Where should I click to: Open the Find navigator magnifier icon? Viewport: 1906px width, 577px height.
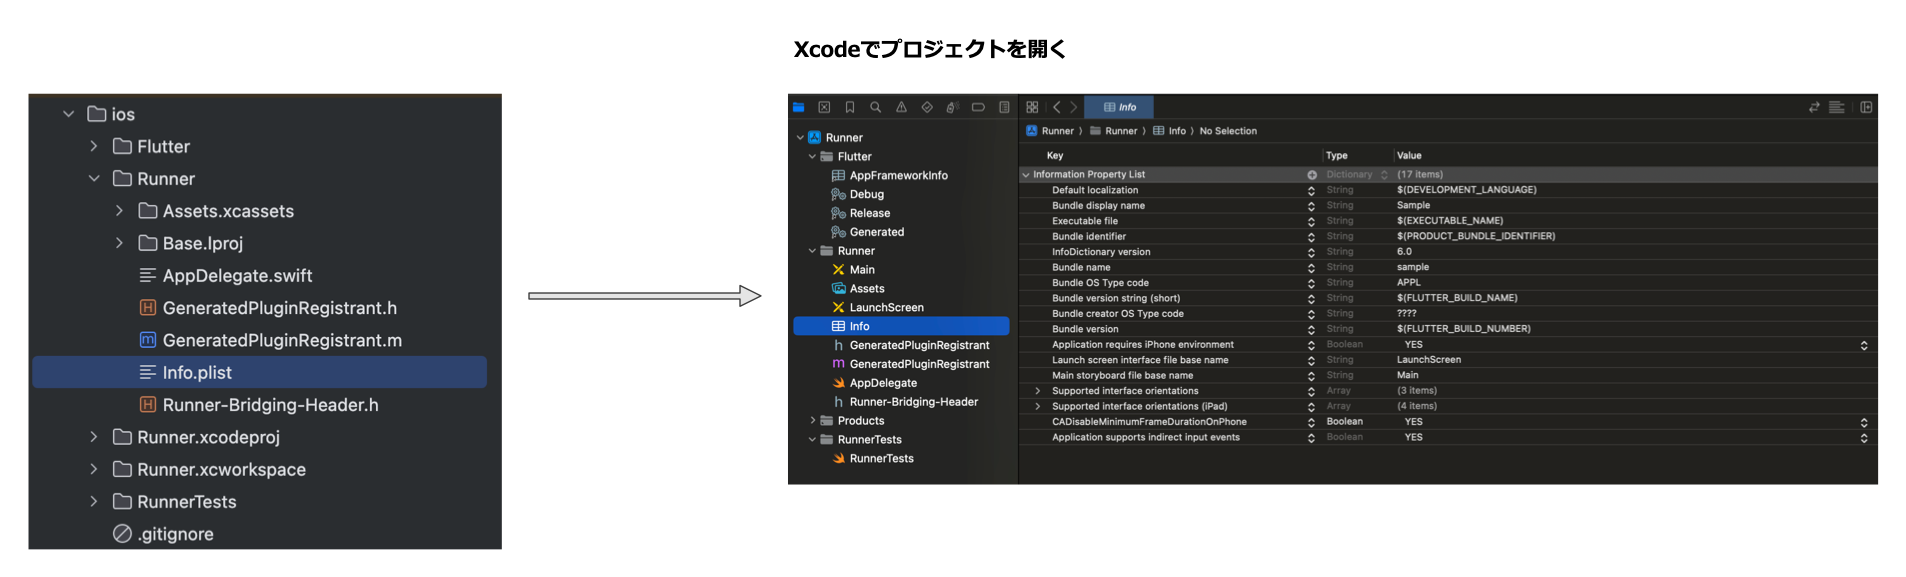point(875,107)
